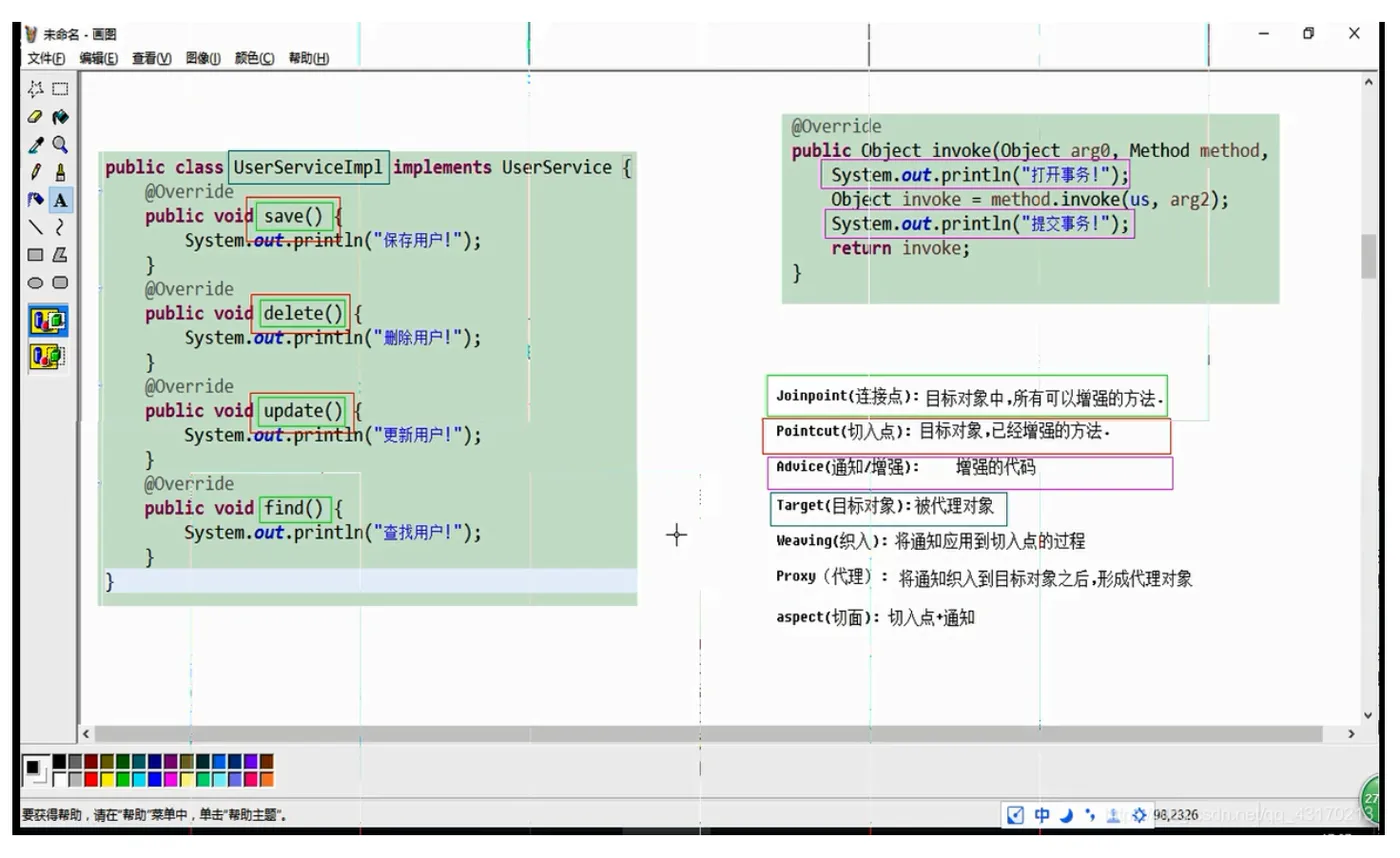The width and height of the screenshot is (1400, 858).
Task: Select the Ellipse shape tool
Action: pos(36,283)
